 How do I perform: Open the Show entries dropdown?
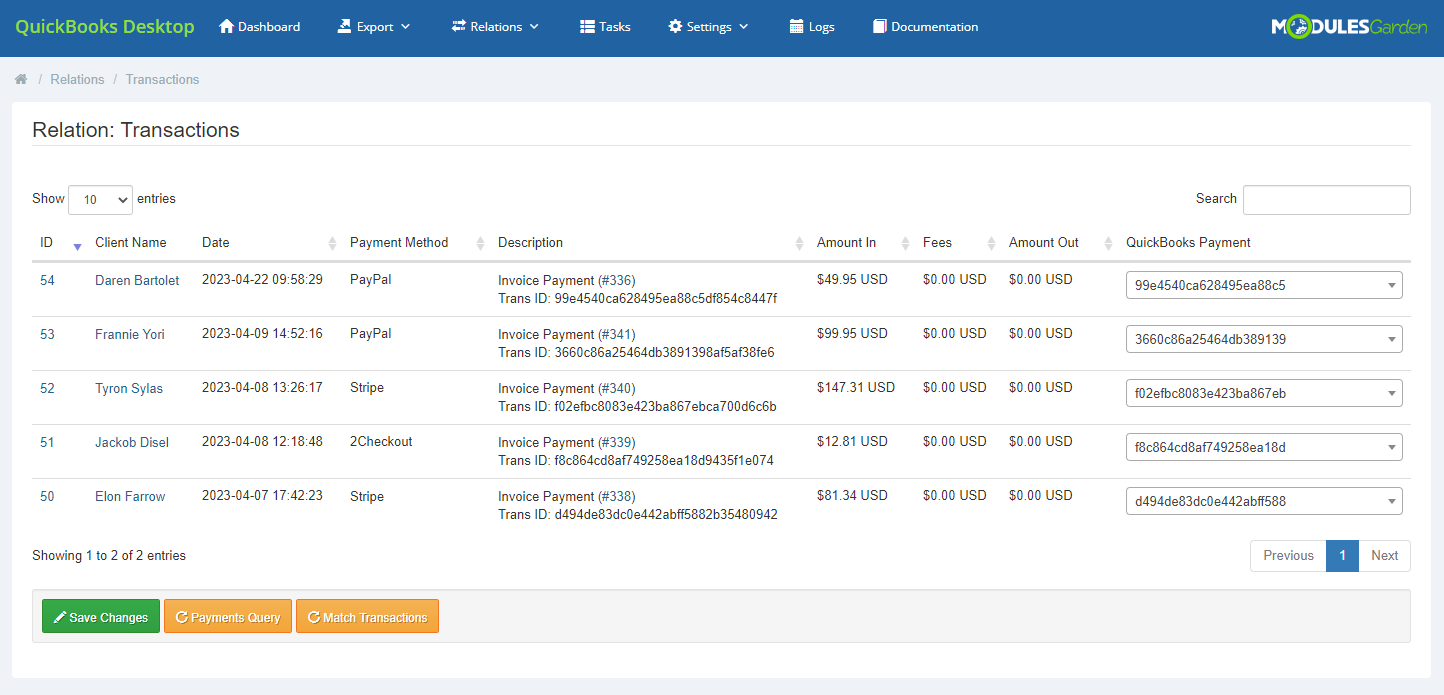[x=100, y=199]
